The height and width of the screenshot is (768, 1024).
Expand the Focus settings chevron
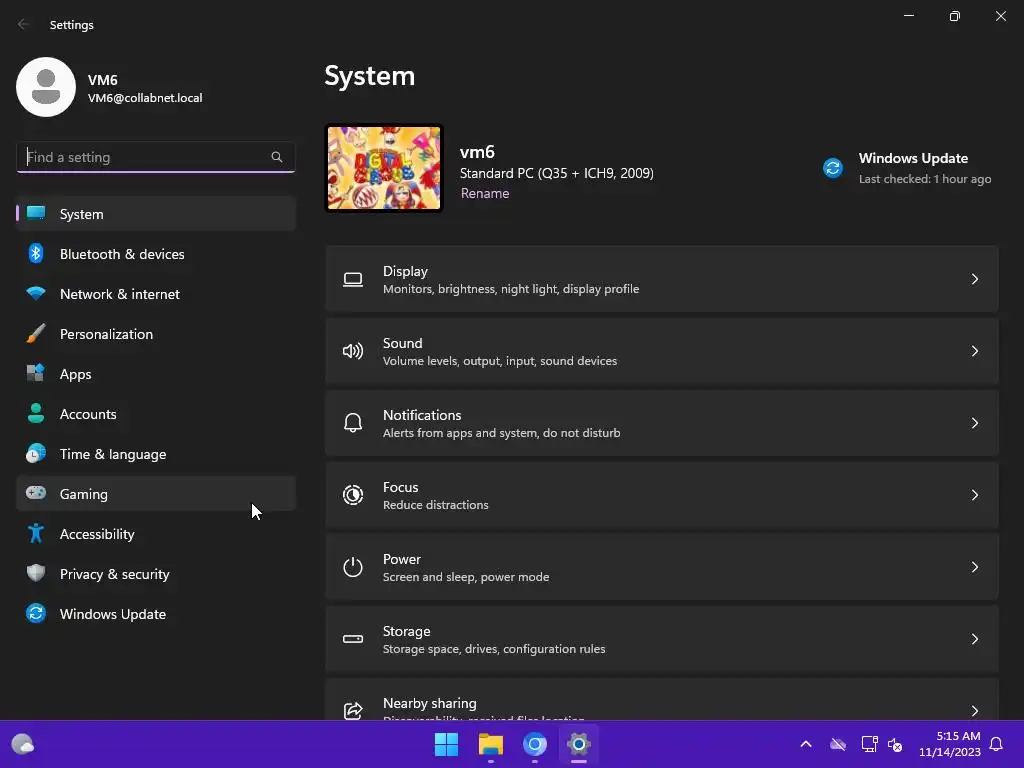[x=975, y=495]
